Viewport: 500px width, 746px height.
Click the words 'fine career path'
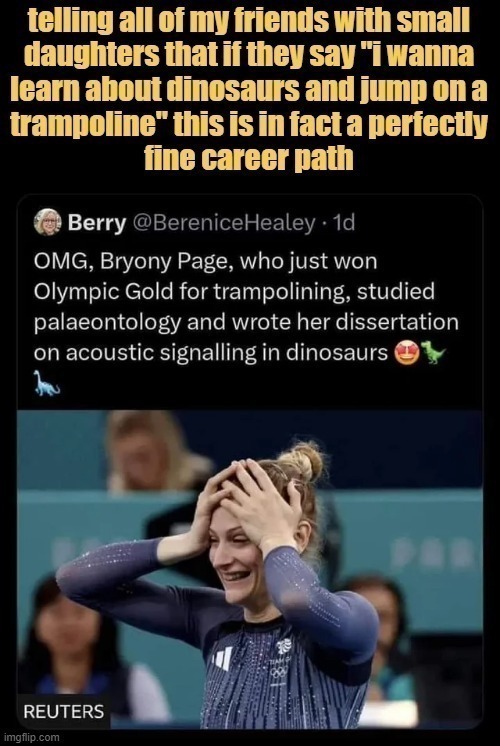pos(249,158)
